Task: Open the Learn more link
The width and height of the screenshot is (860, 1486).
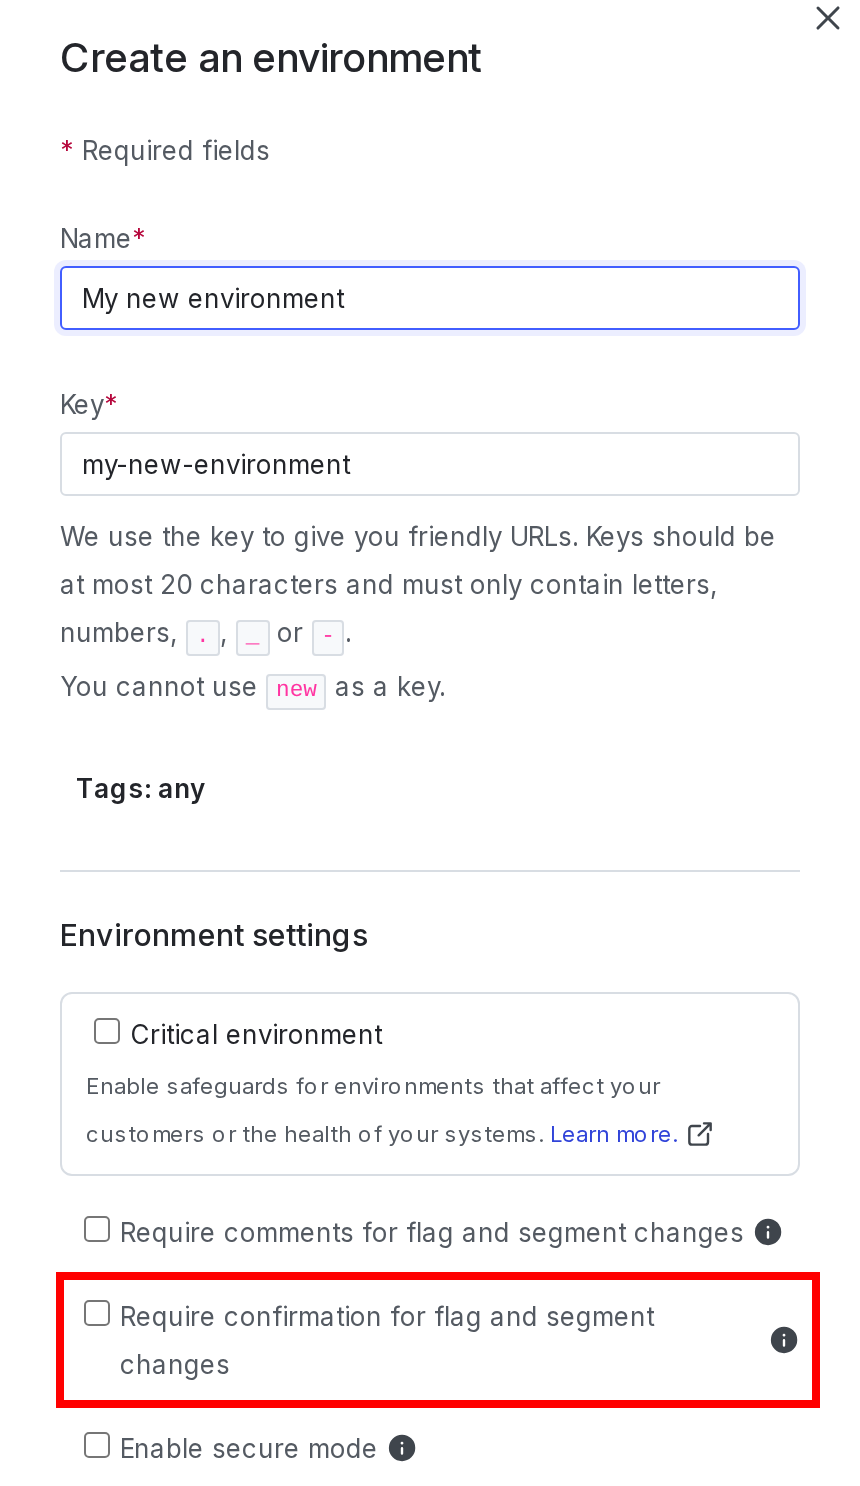Action: [613, 1134]
